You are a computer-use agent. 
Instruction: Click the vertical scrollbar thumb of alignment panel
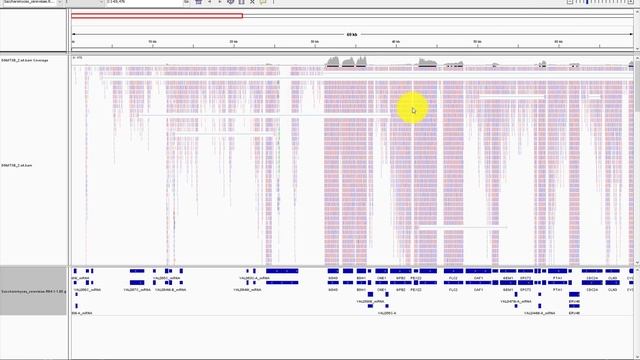[637, 88]
